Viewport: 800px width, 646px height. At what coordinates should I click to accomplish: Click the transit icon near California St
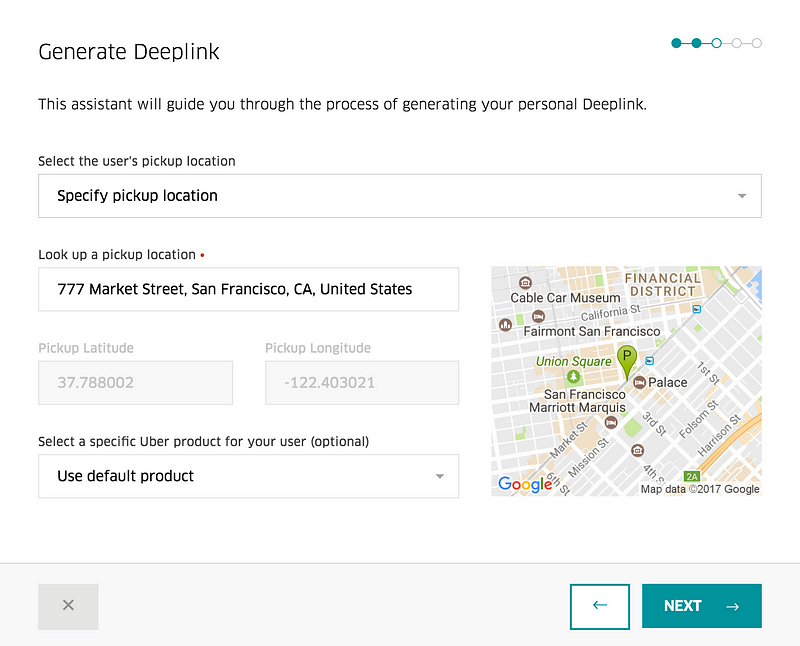pos(696,309)
